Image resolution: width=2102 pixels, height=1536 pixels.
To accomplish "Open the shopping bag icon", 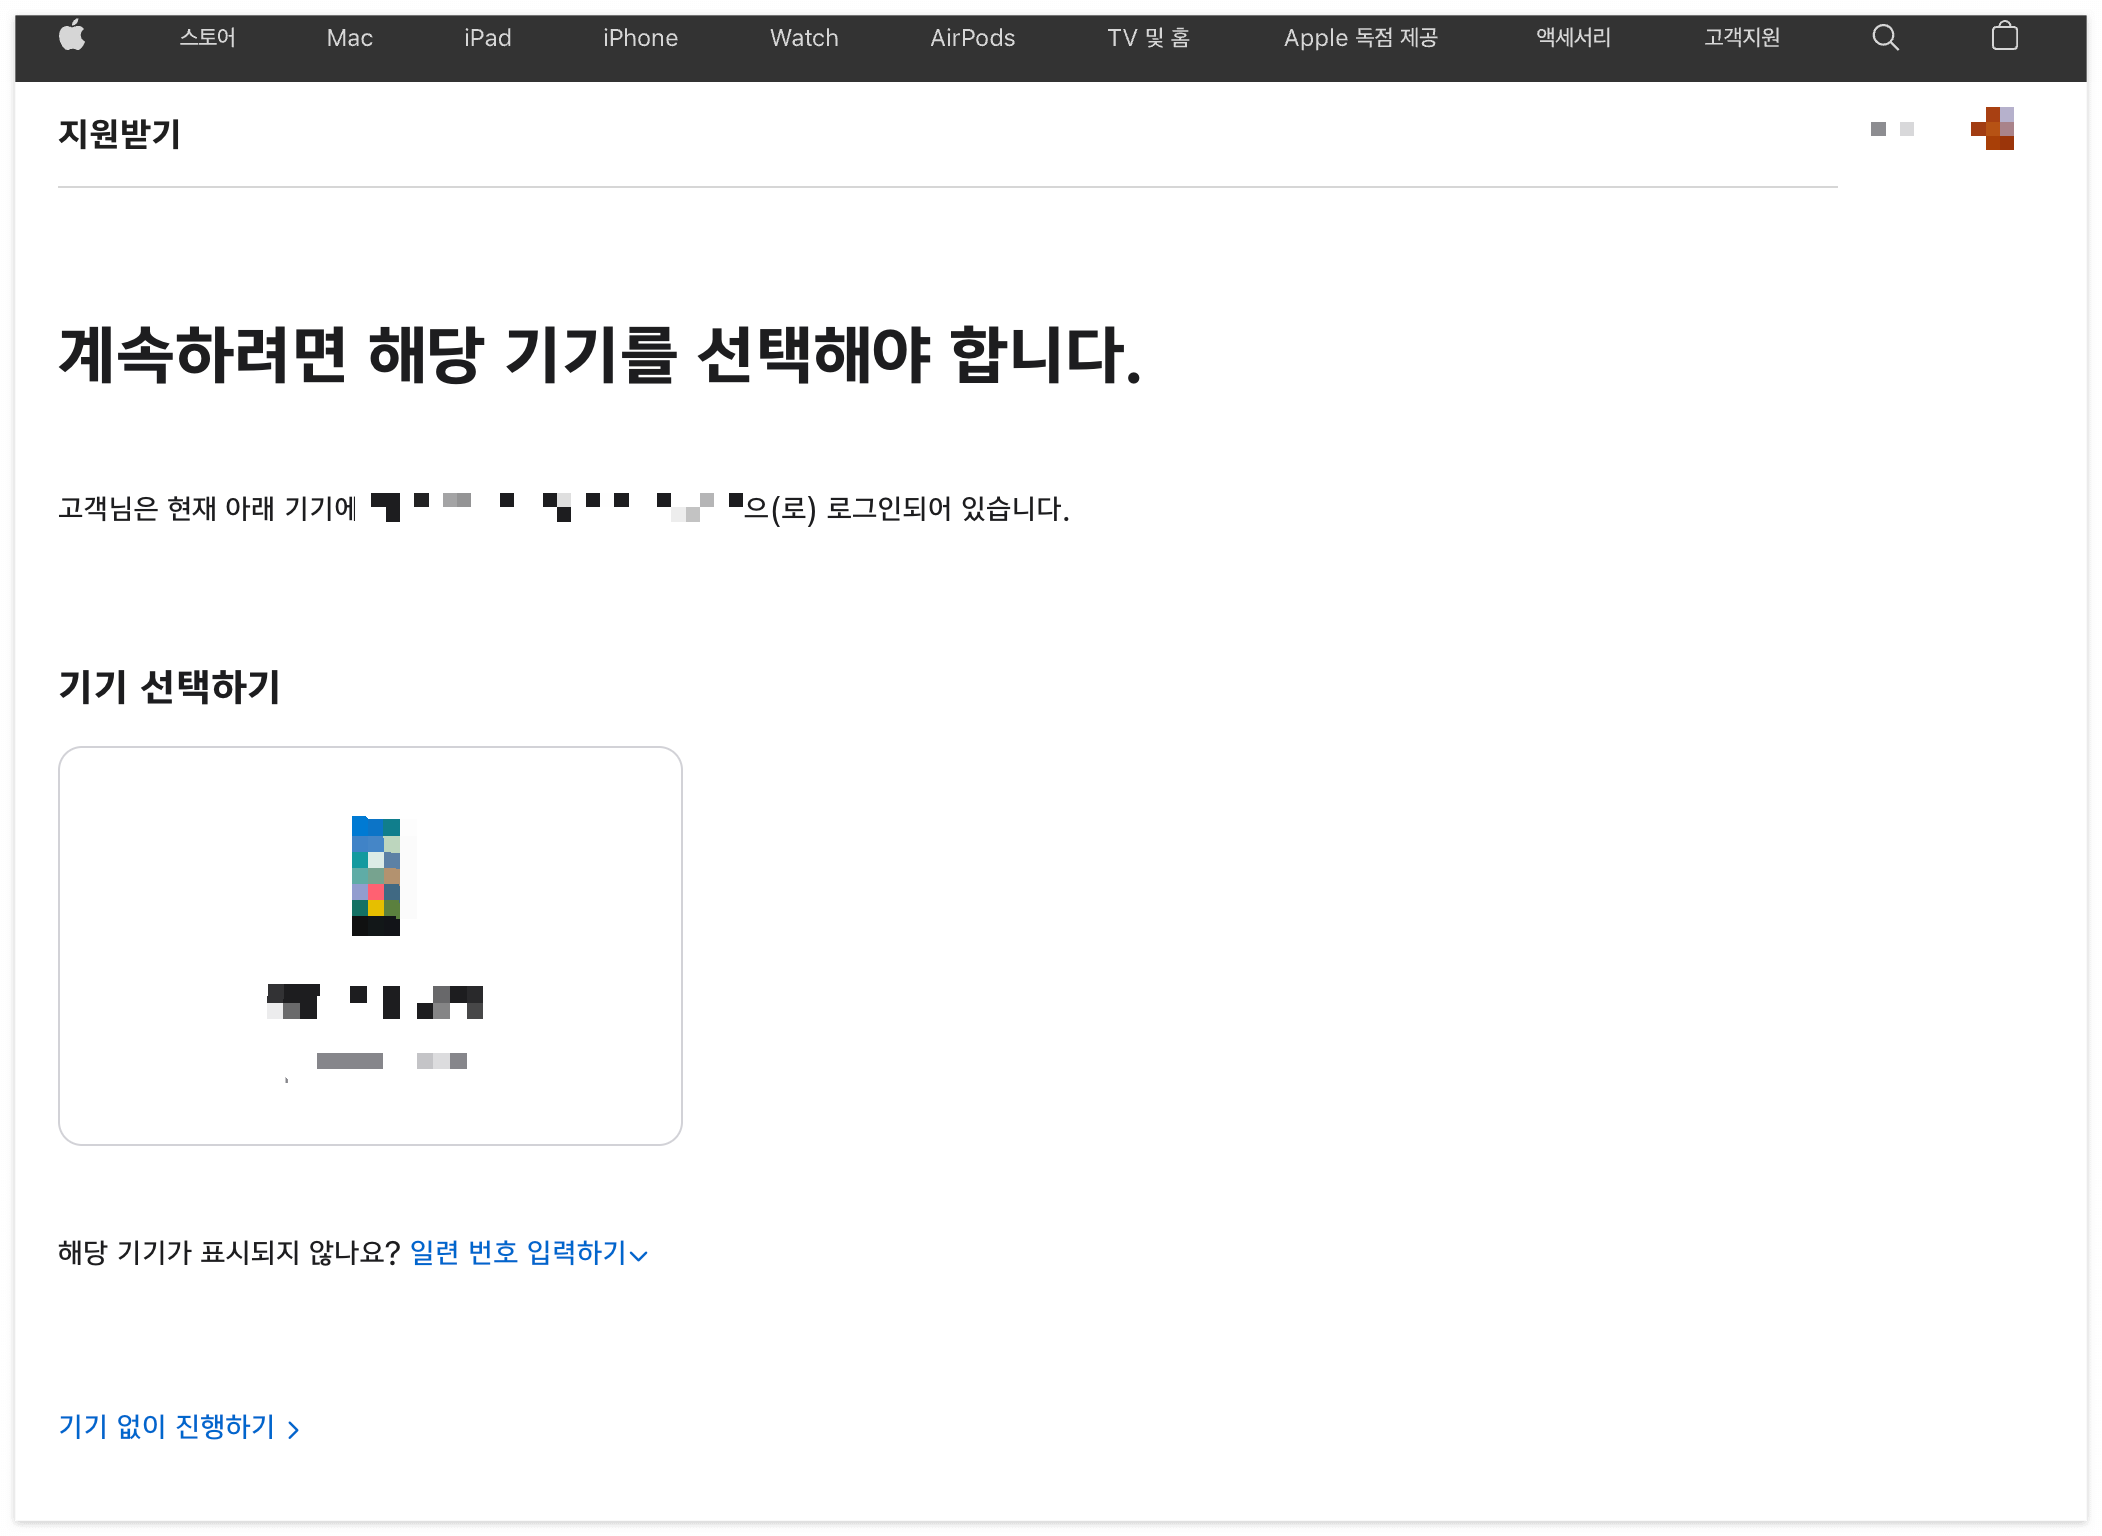I will 2004,38.
